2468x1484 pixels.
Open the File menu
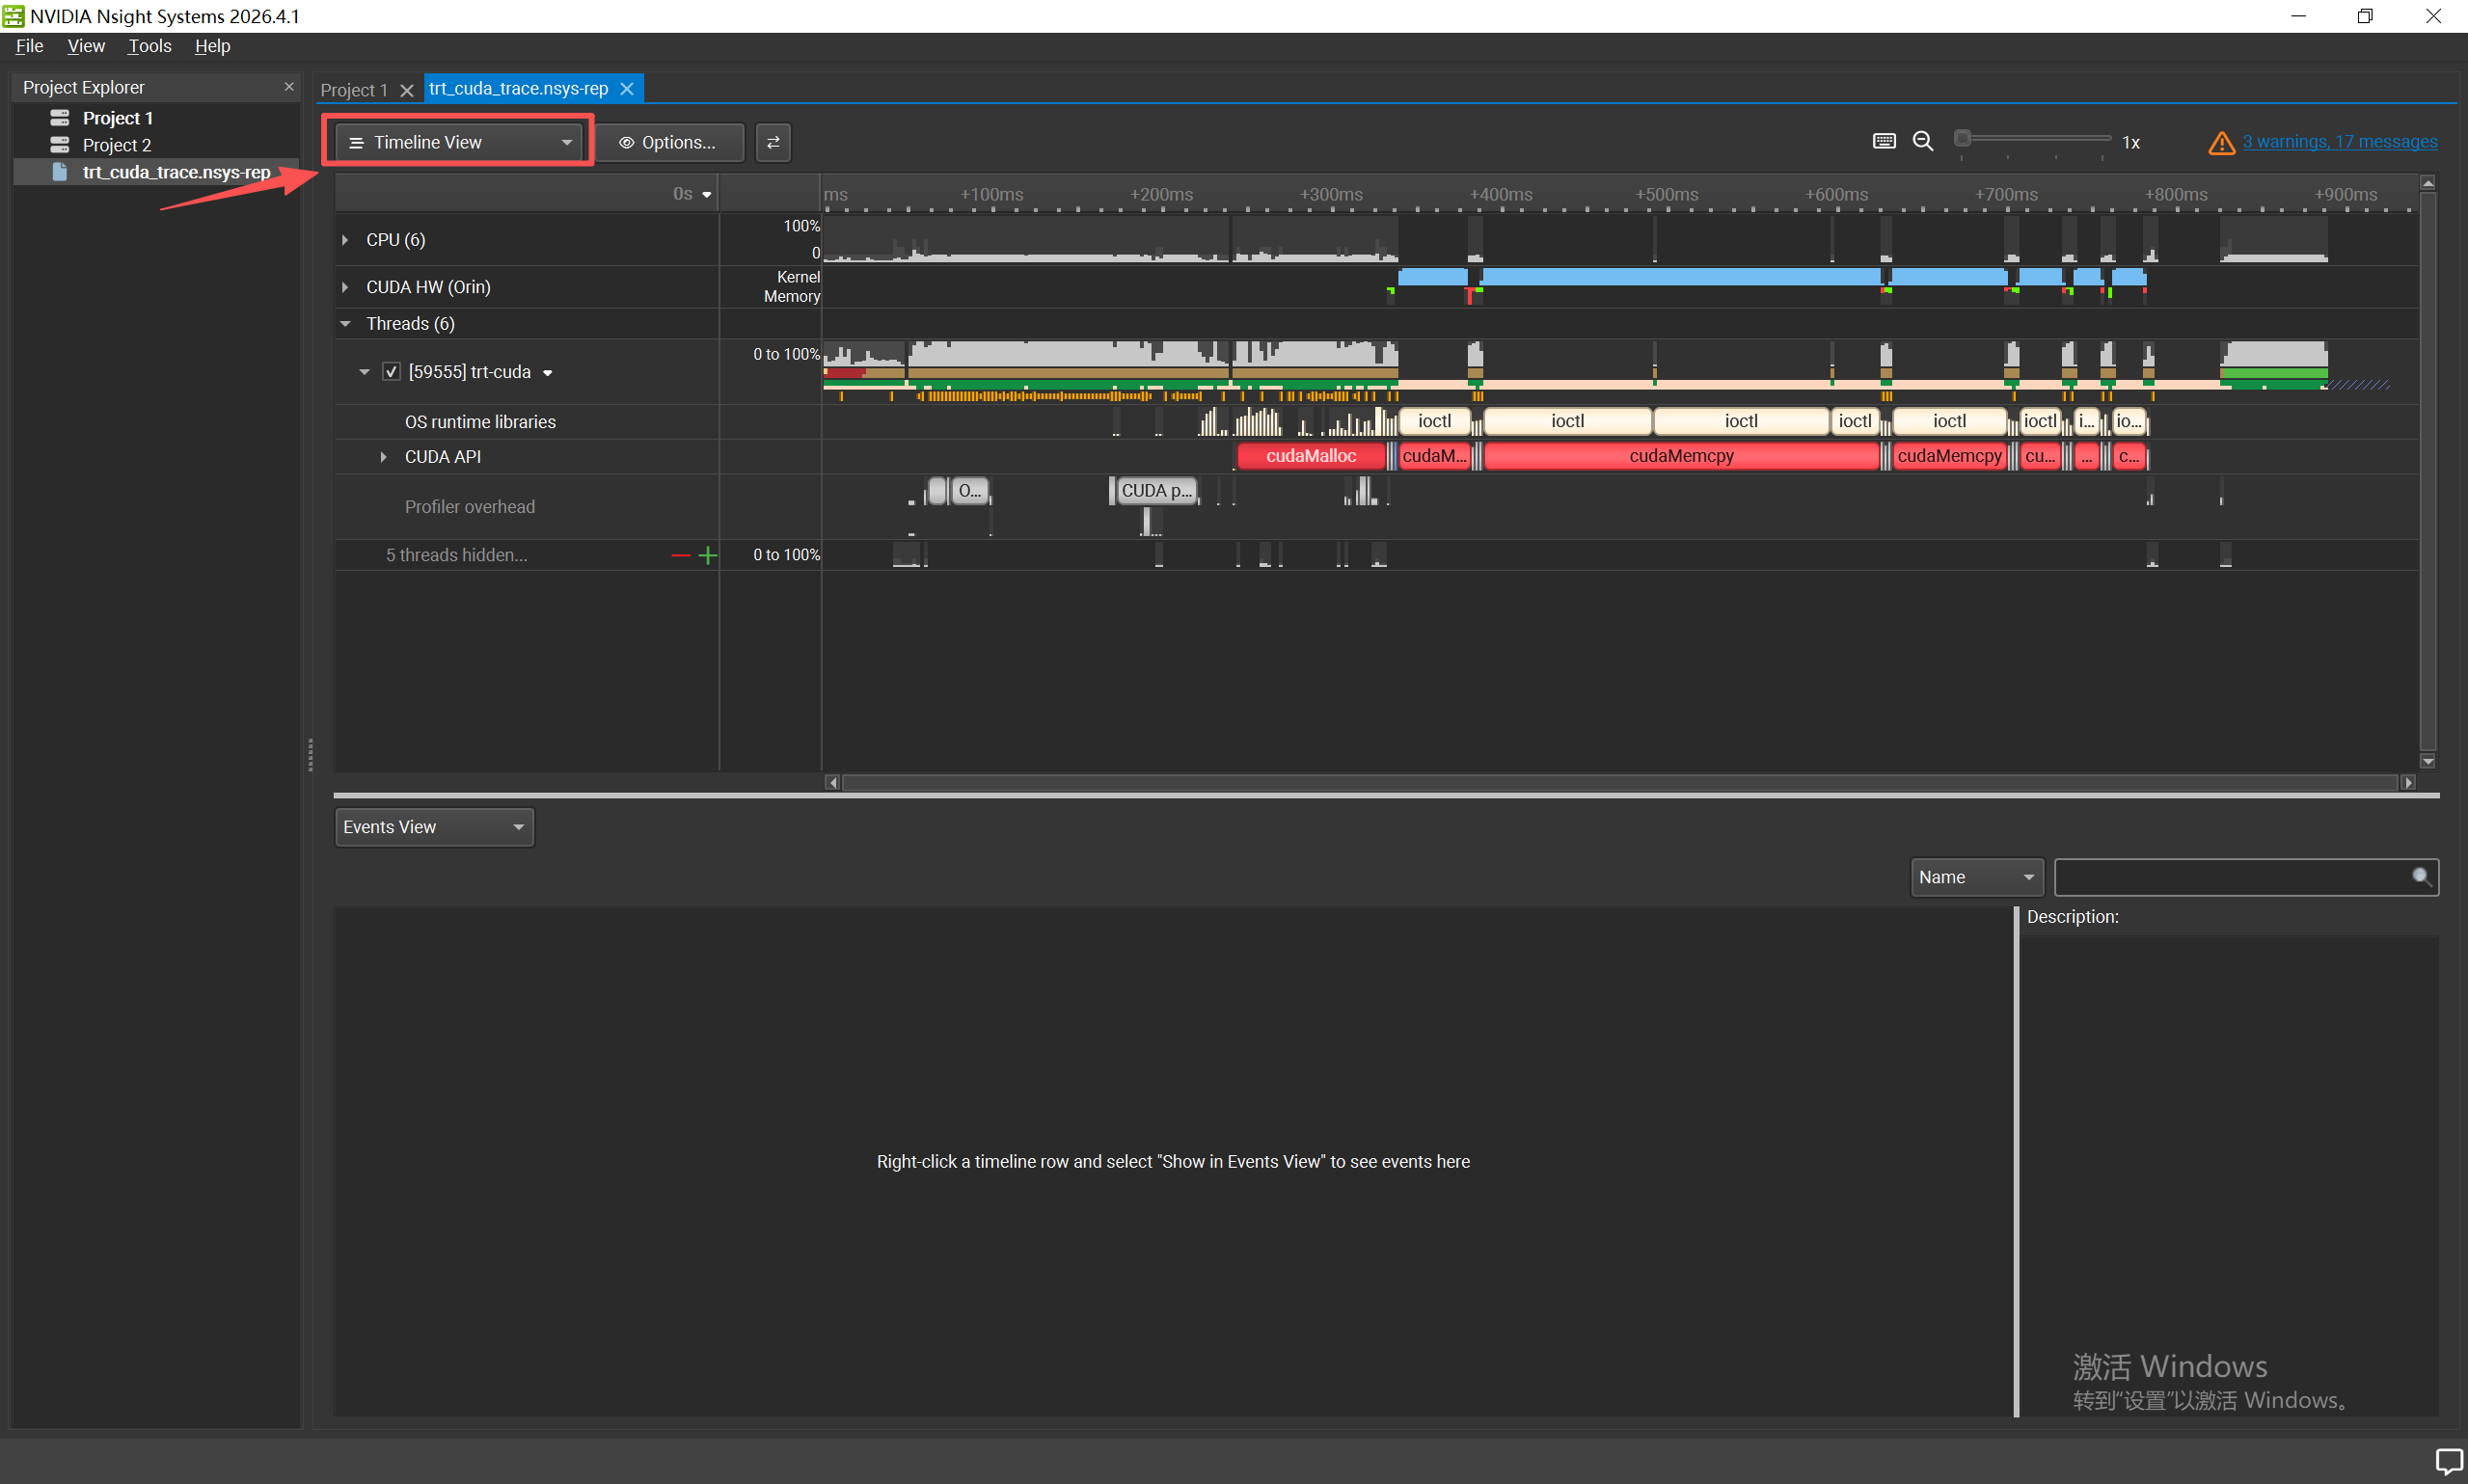click(30, 46)
